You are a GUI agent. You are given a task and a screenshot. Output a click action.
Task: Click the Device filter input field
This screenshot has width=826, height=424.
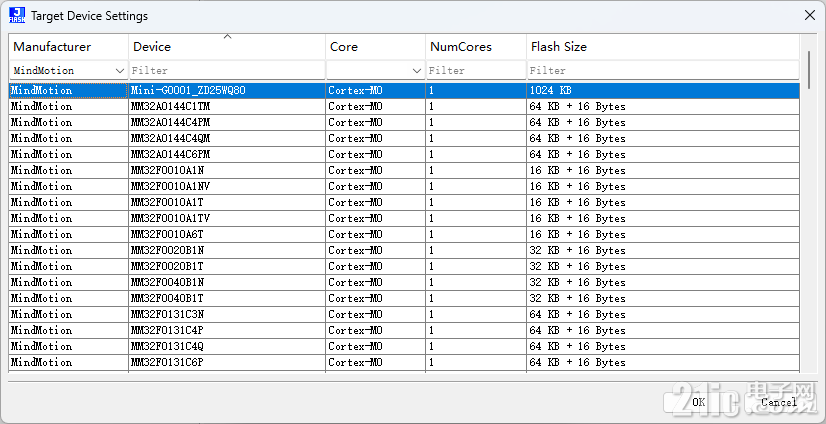[227, 71]
